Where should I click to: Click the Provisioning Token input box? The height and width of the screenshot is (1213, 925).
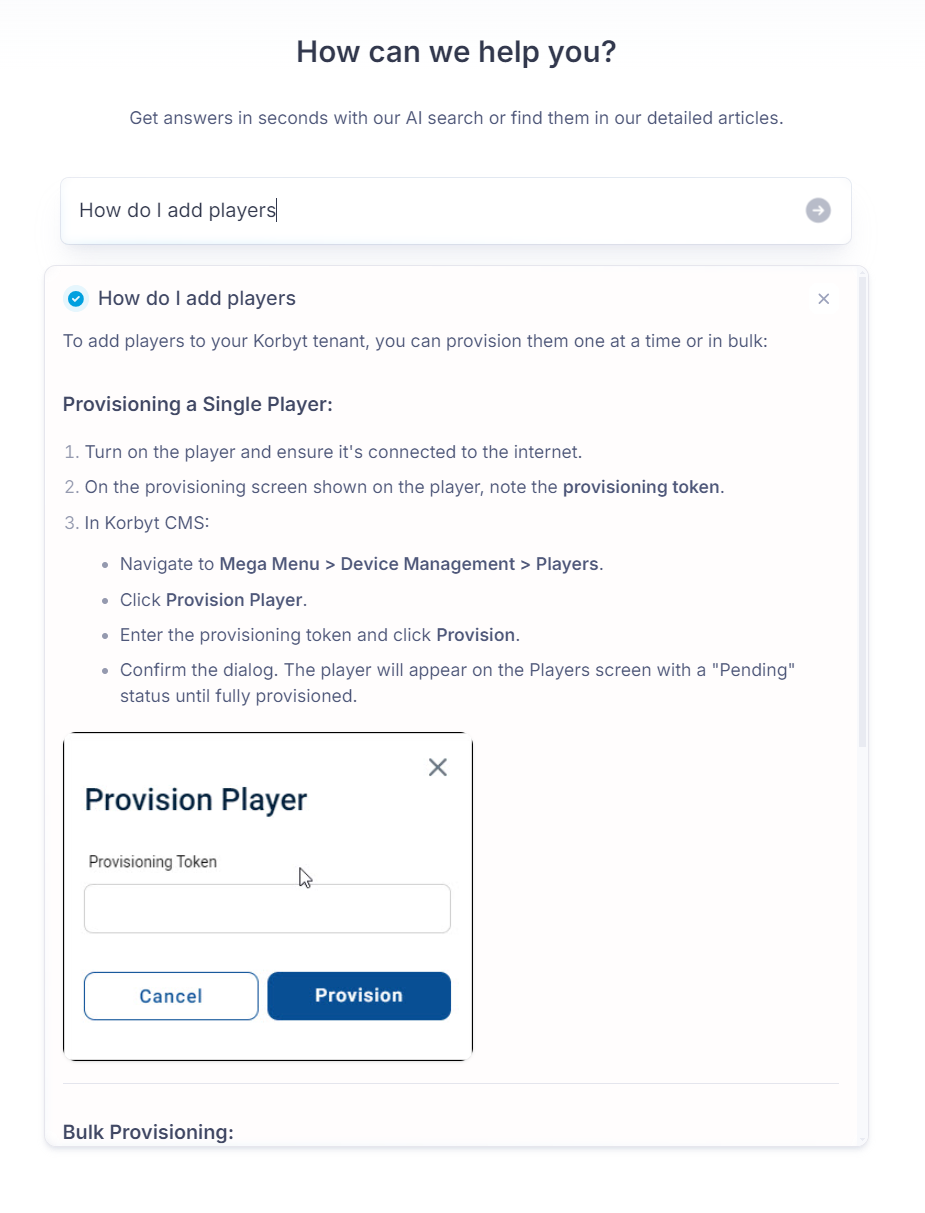coord(267,908)
